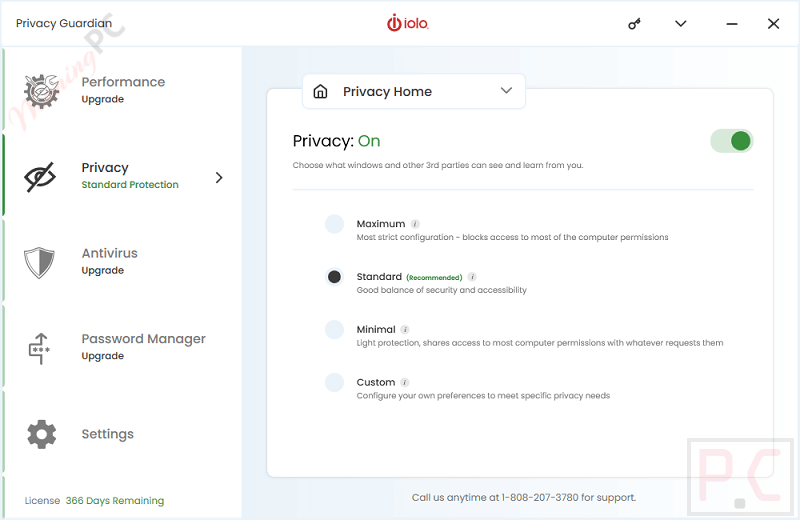Image resolution: width=800 pixels, height=520 pixels.
Task: Click Upgrade under Performance
Action: pyautogui.click(x=103, y=100)
